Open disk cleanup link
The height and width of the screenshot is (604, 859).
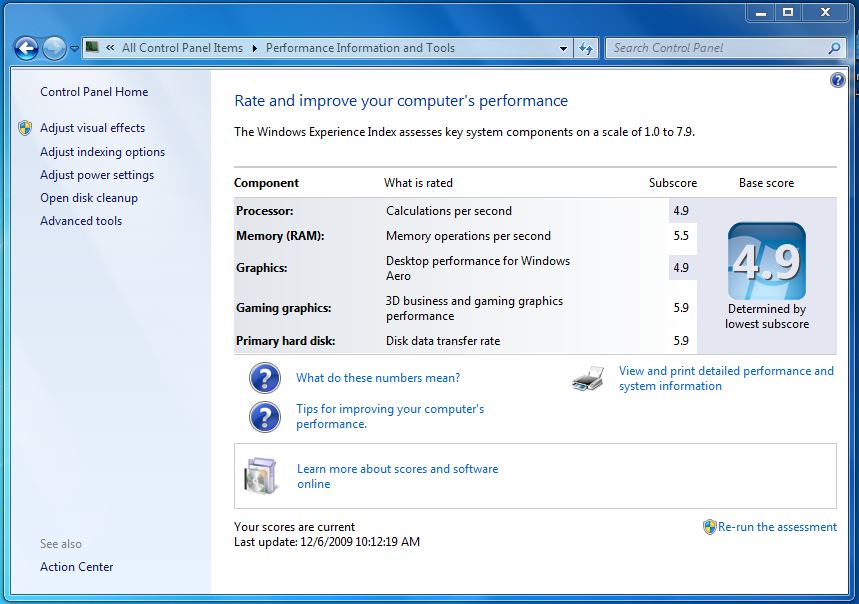89,198
